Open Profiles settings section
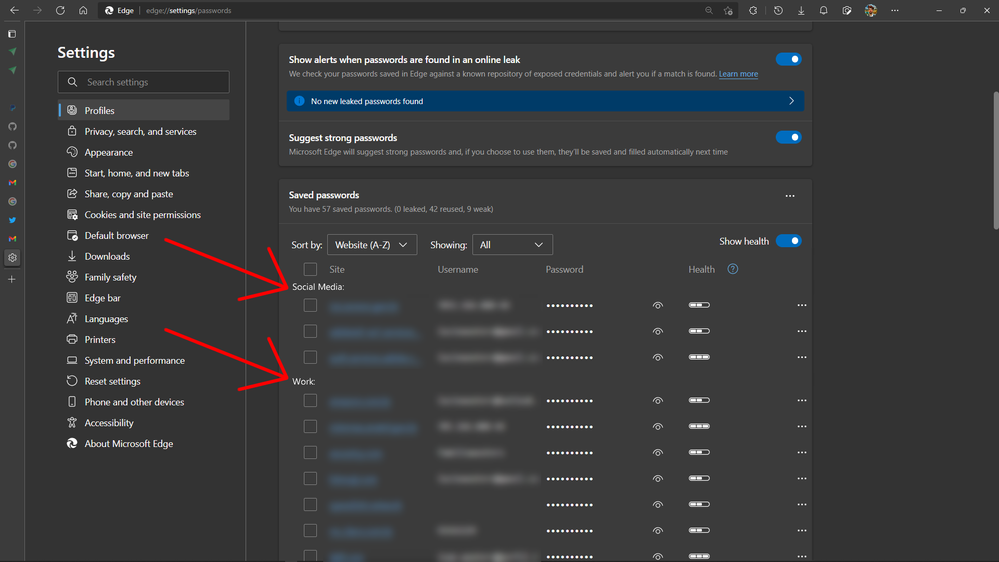This screenshot has height=562, width=999. click(x=144, y=110)
